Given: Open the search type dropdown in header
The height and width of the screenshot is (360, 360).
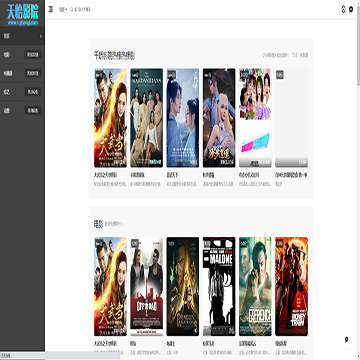Looking at the screenshot, I should [x=63, y=9].
